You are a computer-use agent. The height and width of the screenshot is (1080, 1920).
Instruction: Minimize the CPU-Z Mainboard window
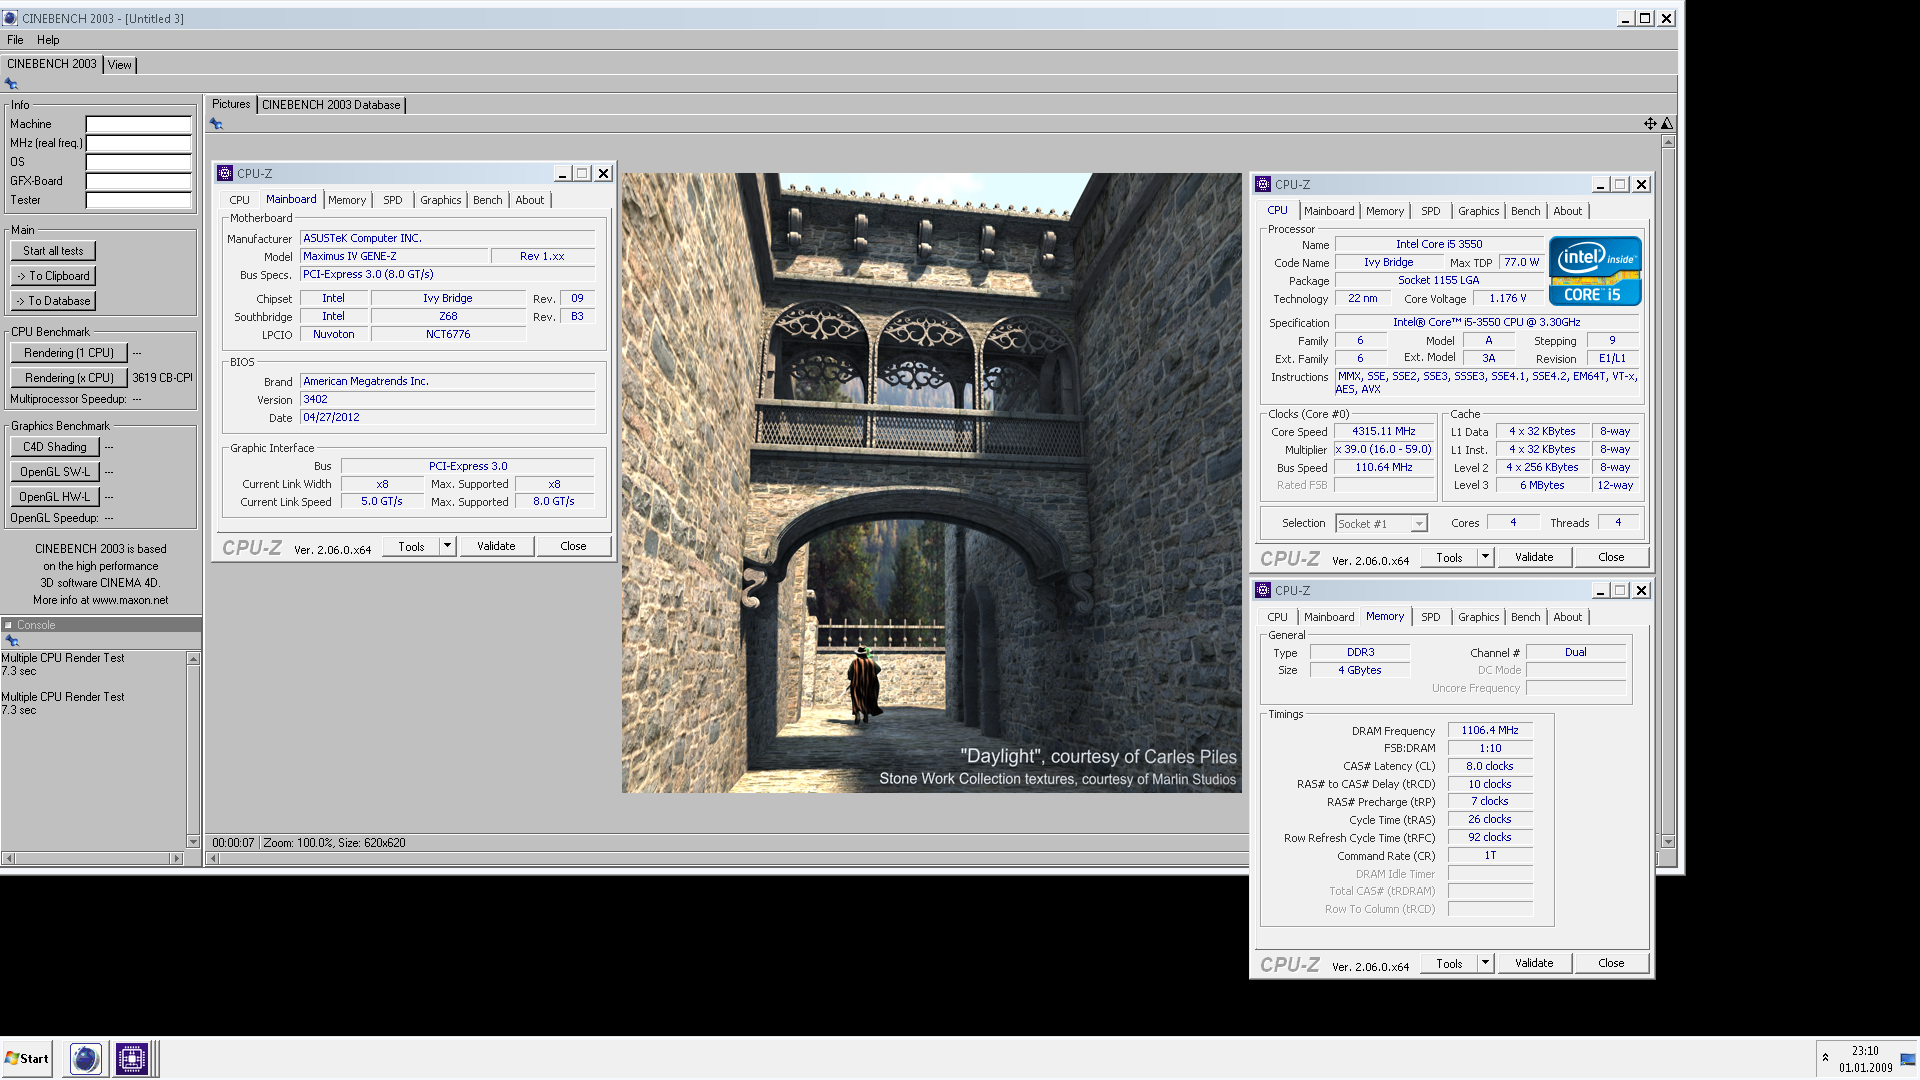(562, 174)
